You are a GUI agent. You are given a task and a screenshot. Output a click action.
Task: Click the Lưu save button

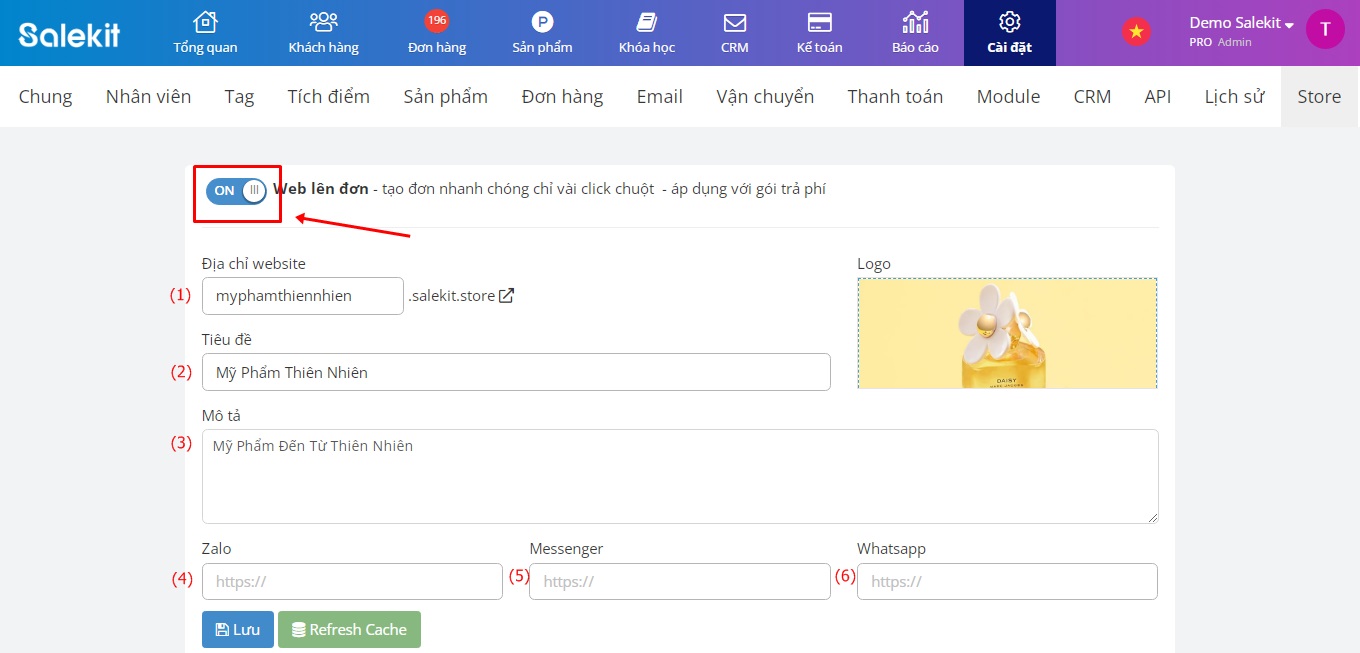click(237, 630)
